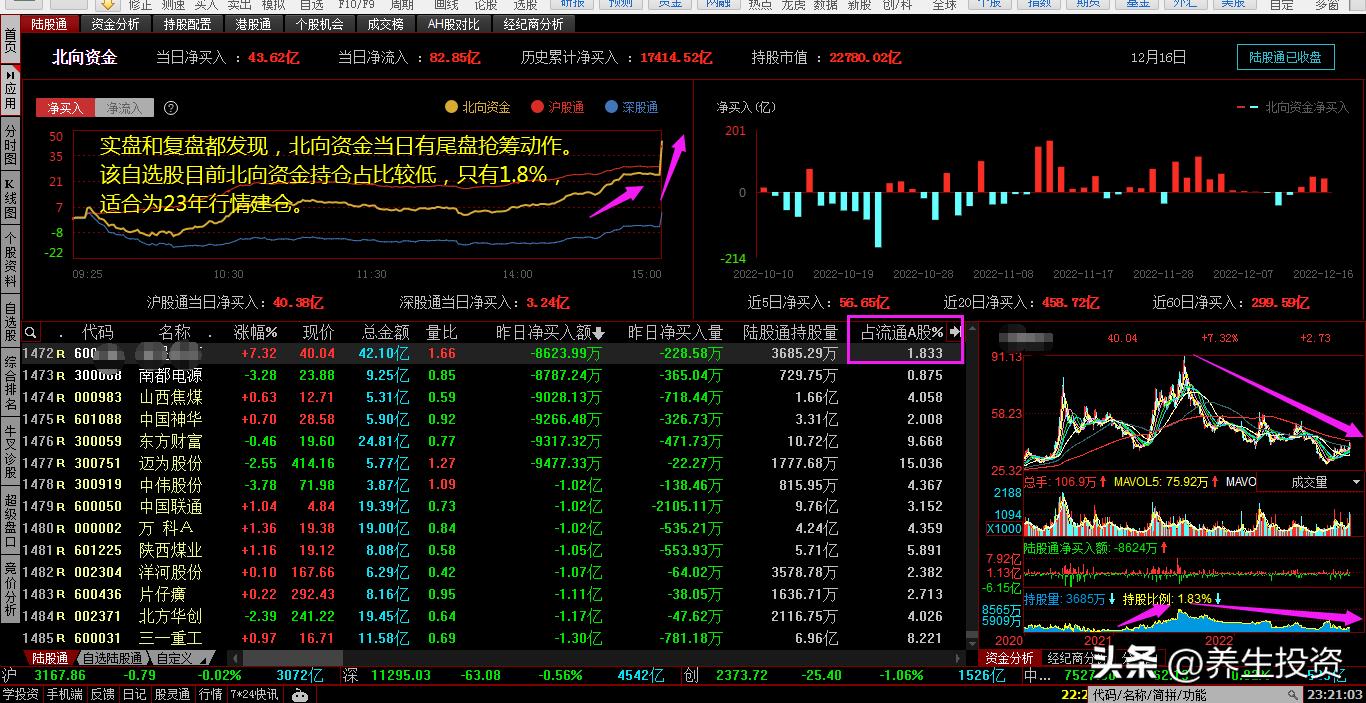The image size is (1366, 703).
Task: Switch to 净流入 view mode
Action: pyautogui.click(x=122, y=107)
